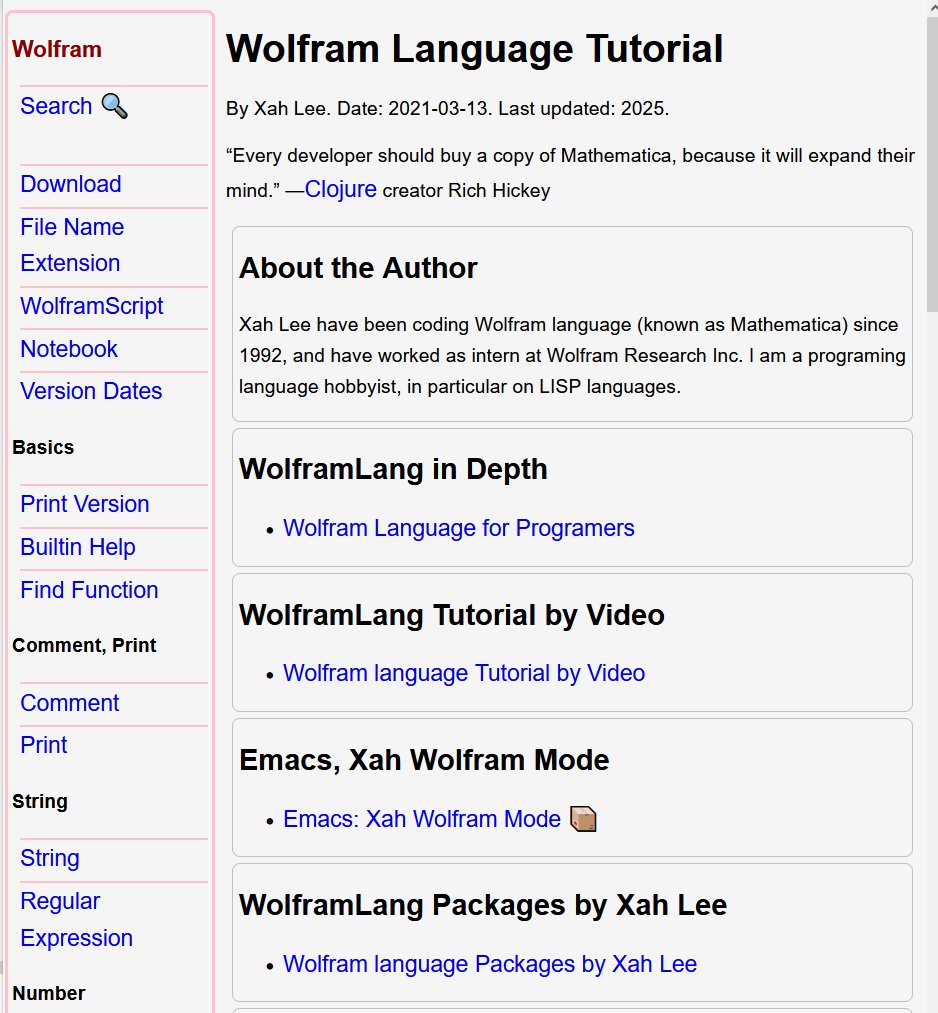The width and height of the screenshot is (938, 1013).
Task: Click the Comment, Print section label
Action: click(84, 645)
